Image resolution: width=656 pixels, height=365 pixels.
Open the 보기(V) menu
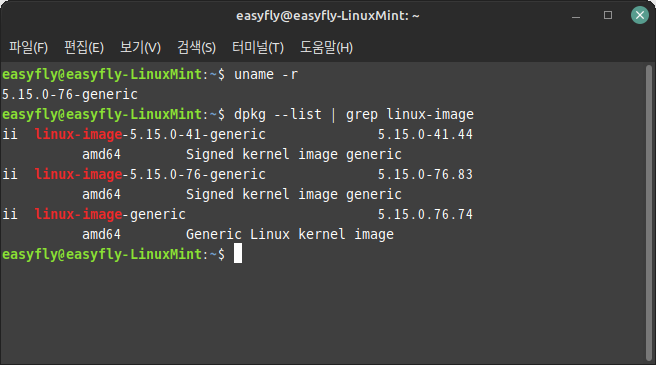pos(140,47)
